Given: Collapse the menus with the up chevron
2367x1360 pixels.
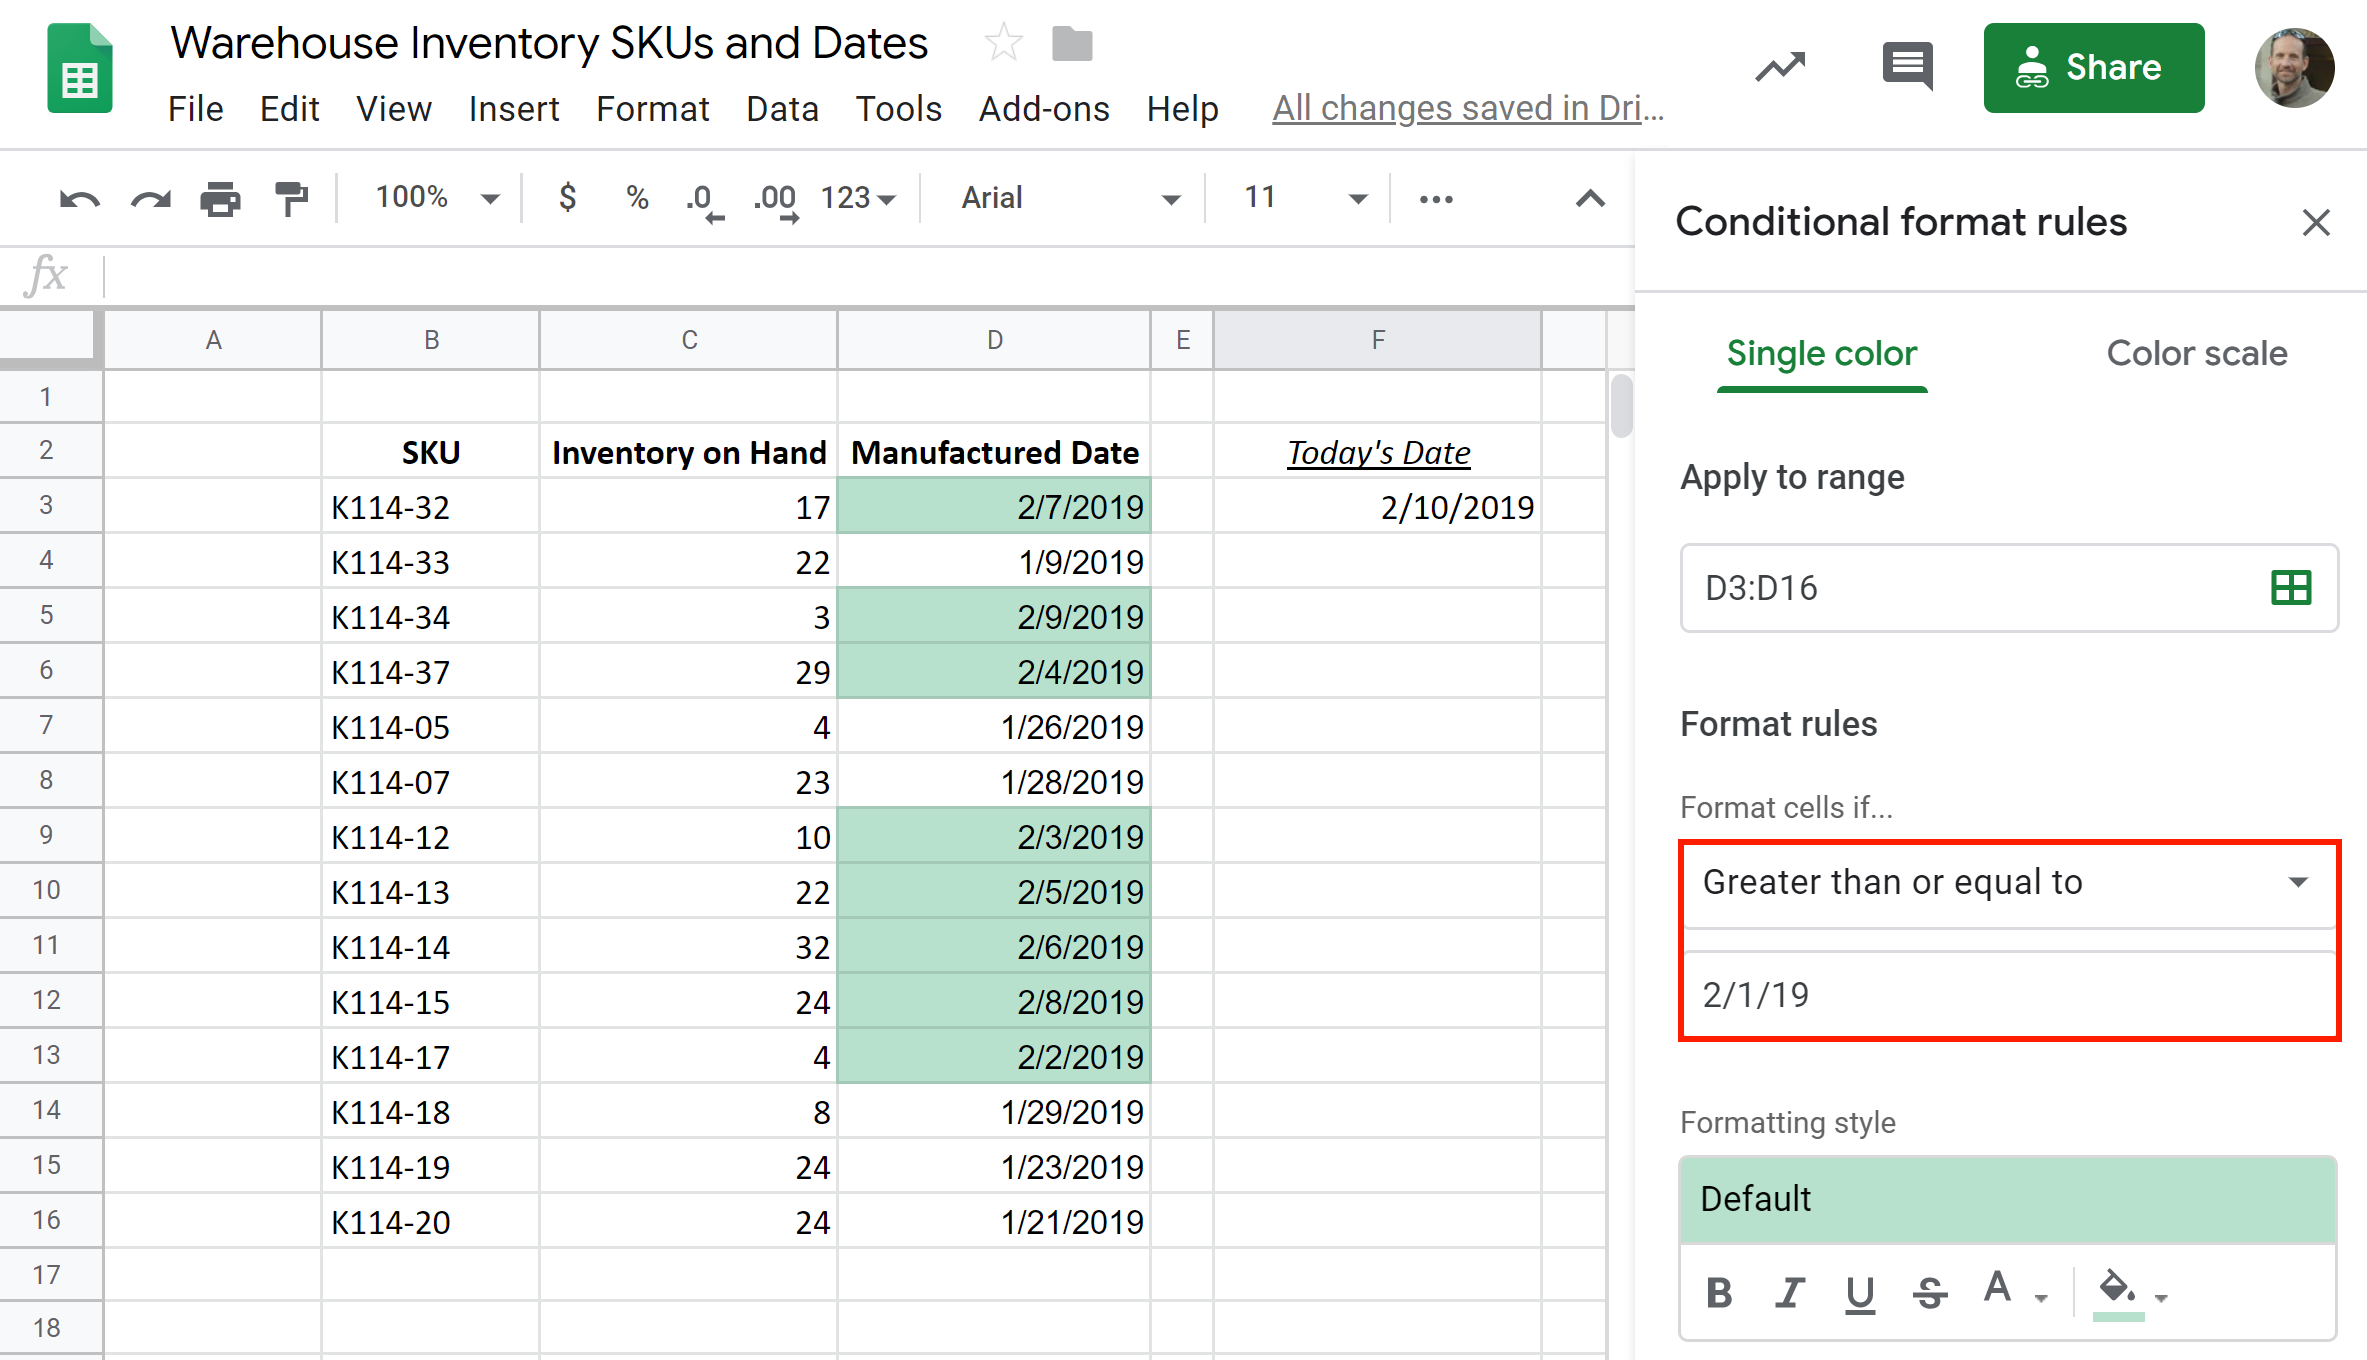Looking at the screenshot, I should pos(1590,199).
